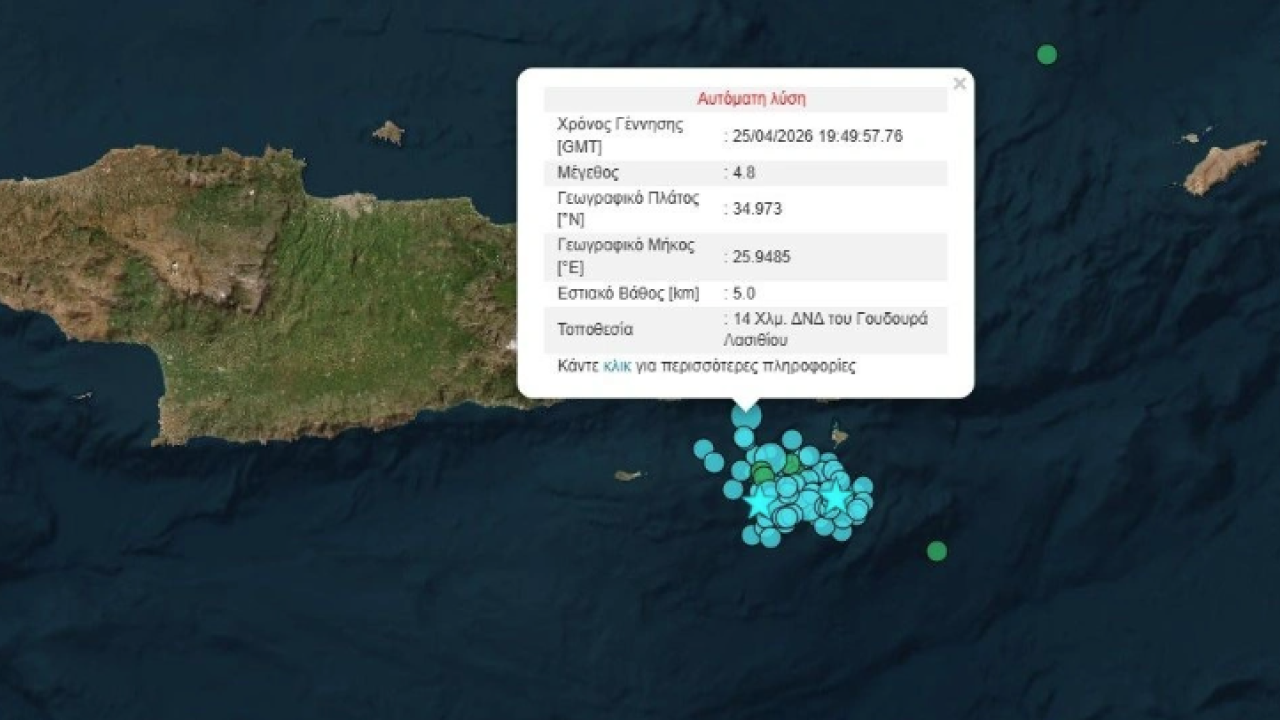Click the latitude value 34.973
Viewport: 1280px width, 720px height.
(x=757, y=209)
